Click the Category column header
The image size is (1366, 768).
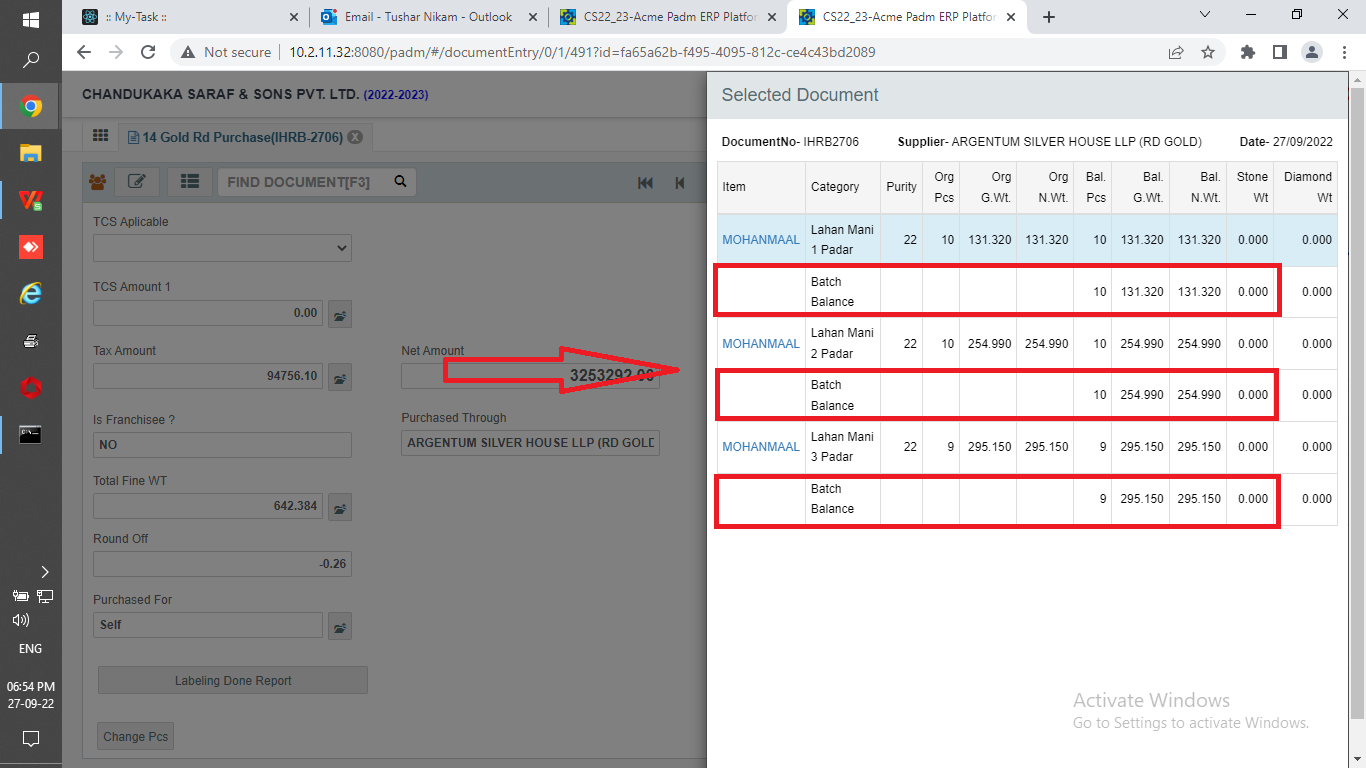(x=843, y=187)
